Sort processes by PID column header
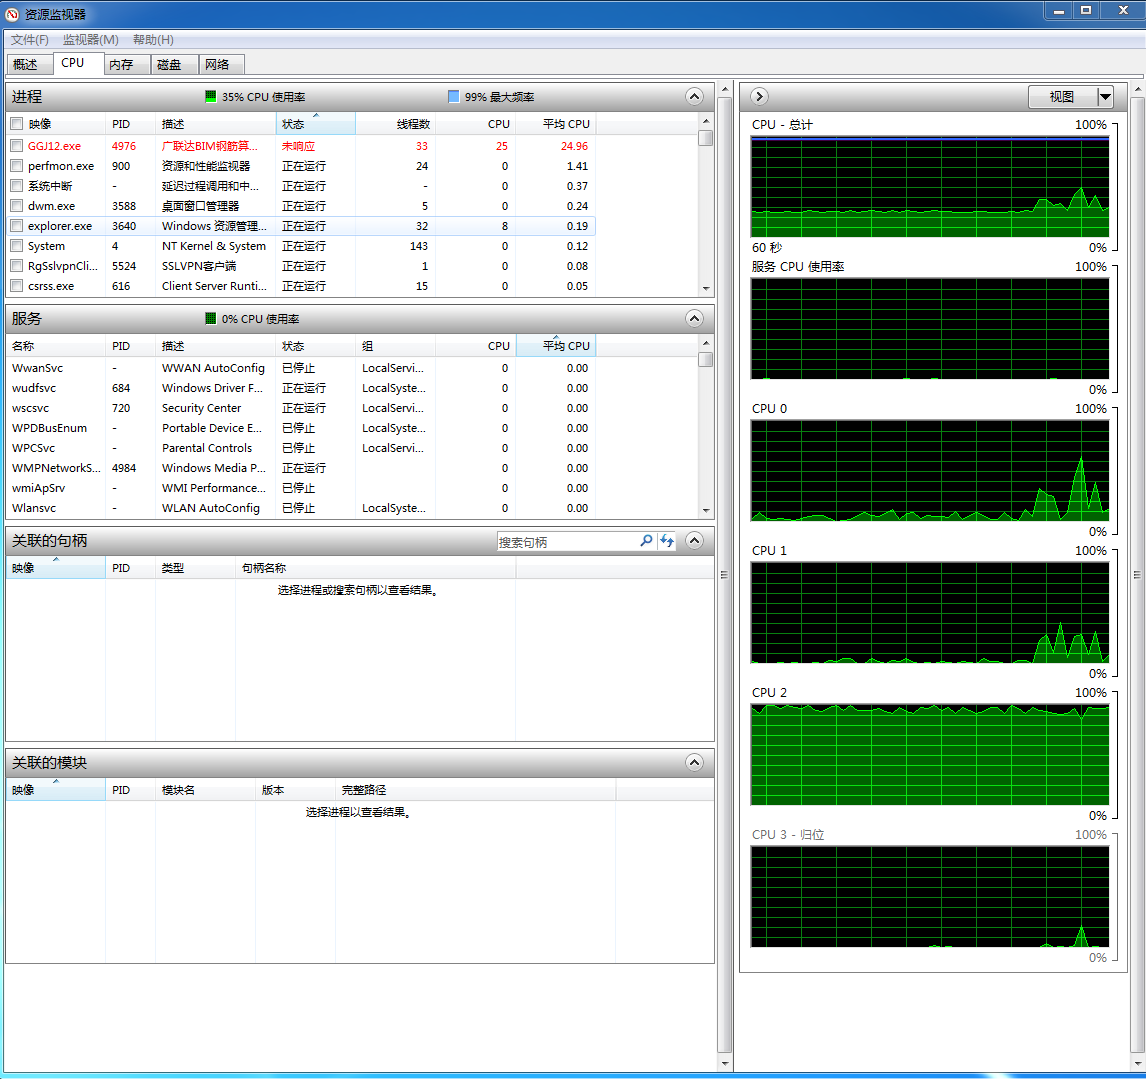Screen dimensions: 1146x1079 (x=130, y=124)
